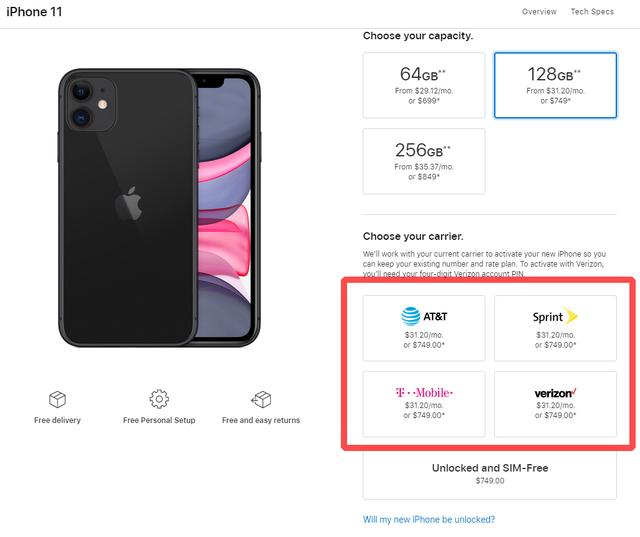This screenshot has height=537, width=640.
Task: Click the black iPhone 11 product image
Action: 155,207
